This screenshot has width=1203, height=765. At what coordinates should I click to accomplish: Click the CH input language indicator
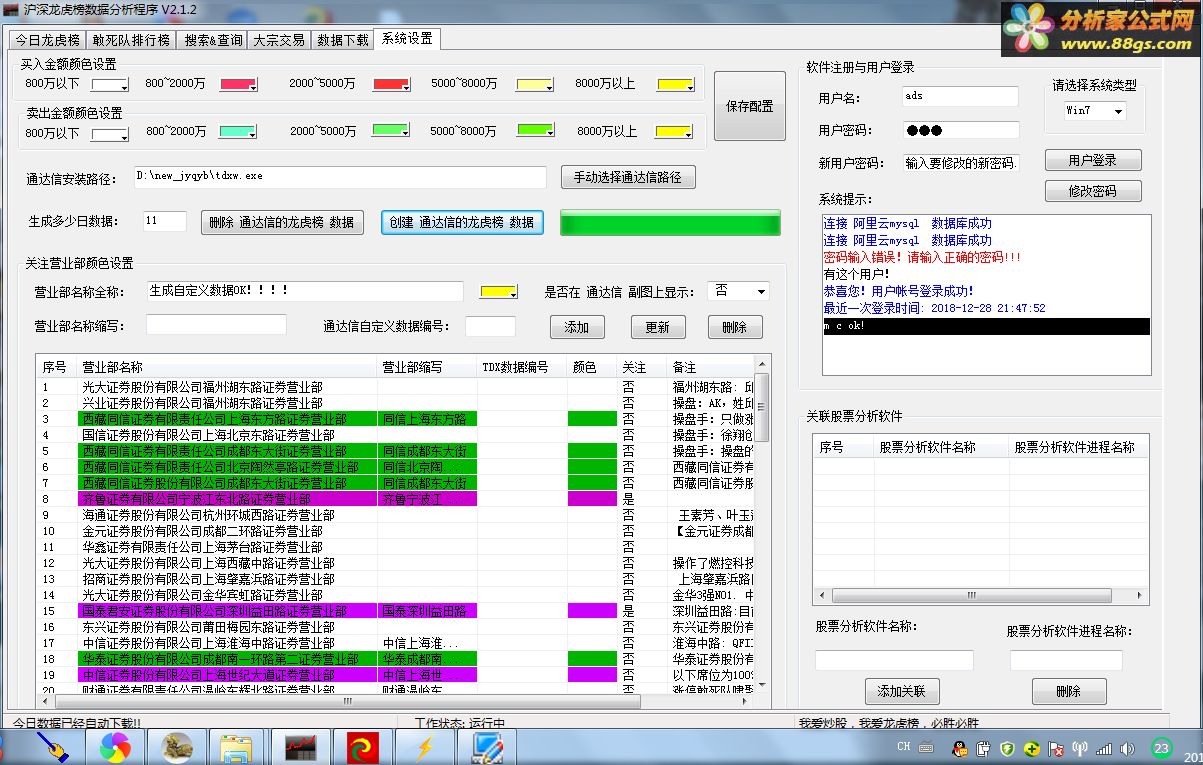(x=903, y=746)
